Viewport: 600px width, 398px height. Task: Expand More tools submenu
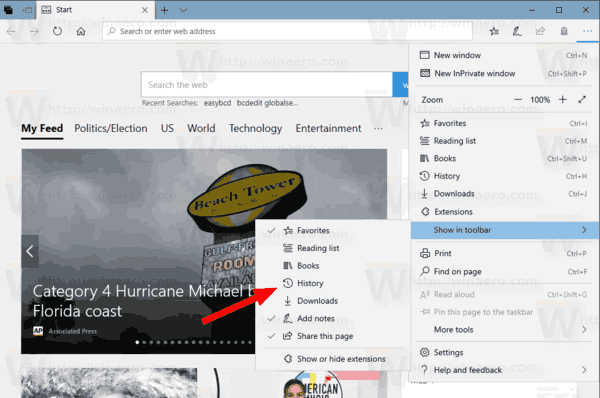(503, 329)
